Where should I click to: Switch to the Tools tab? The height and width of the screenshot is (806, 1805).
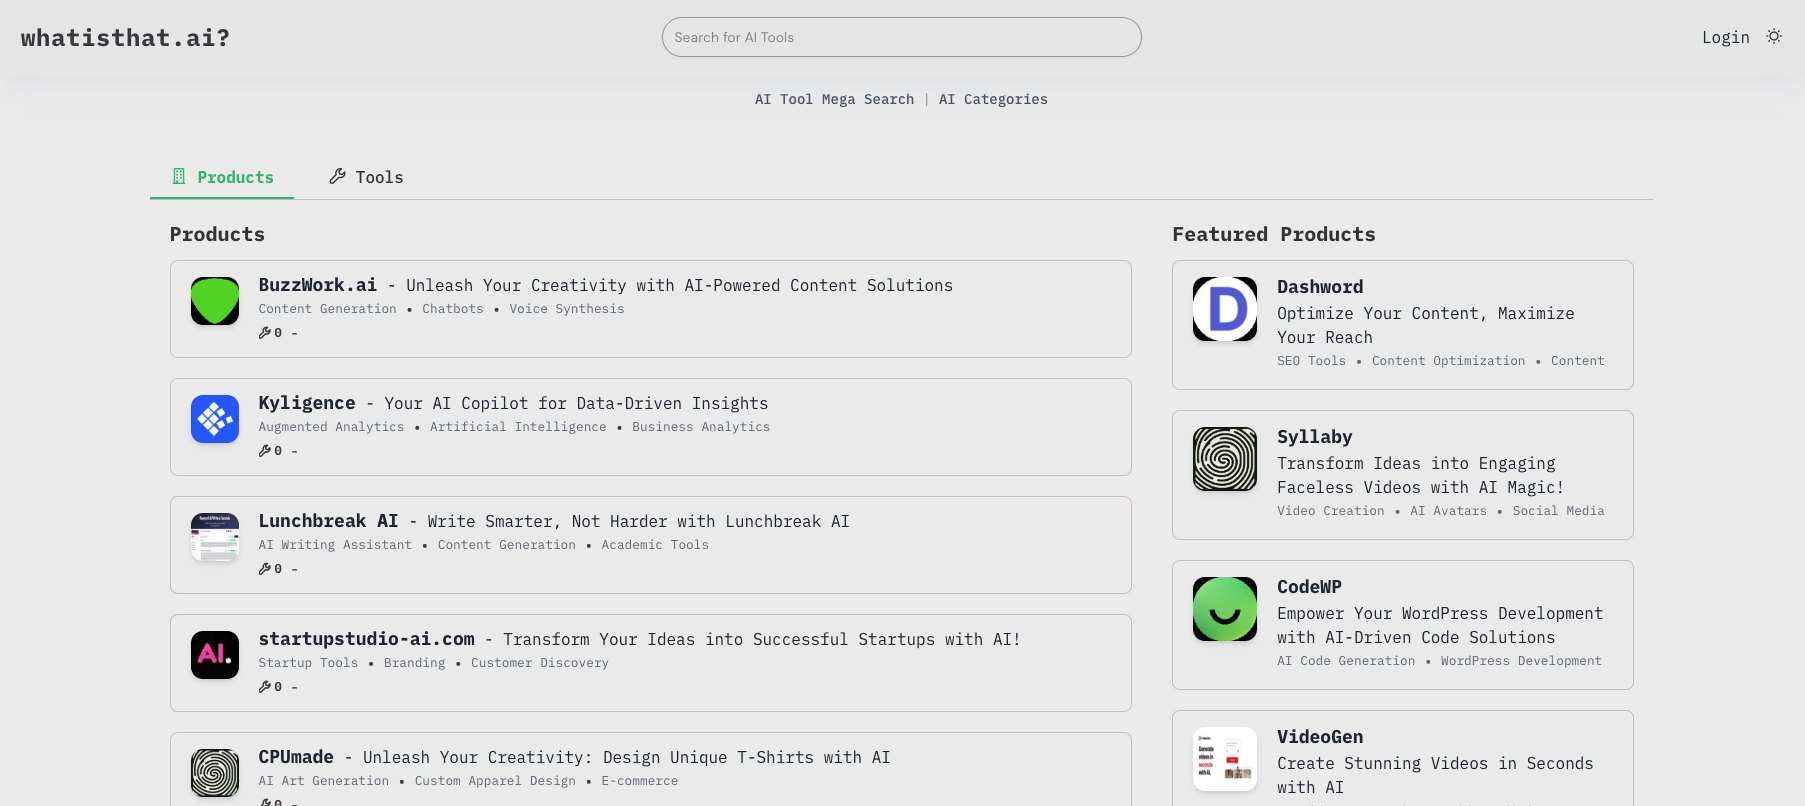(367, 177)
